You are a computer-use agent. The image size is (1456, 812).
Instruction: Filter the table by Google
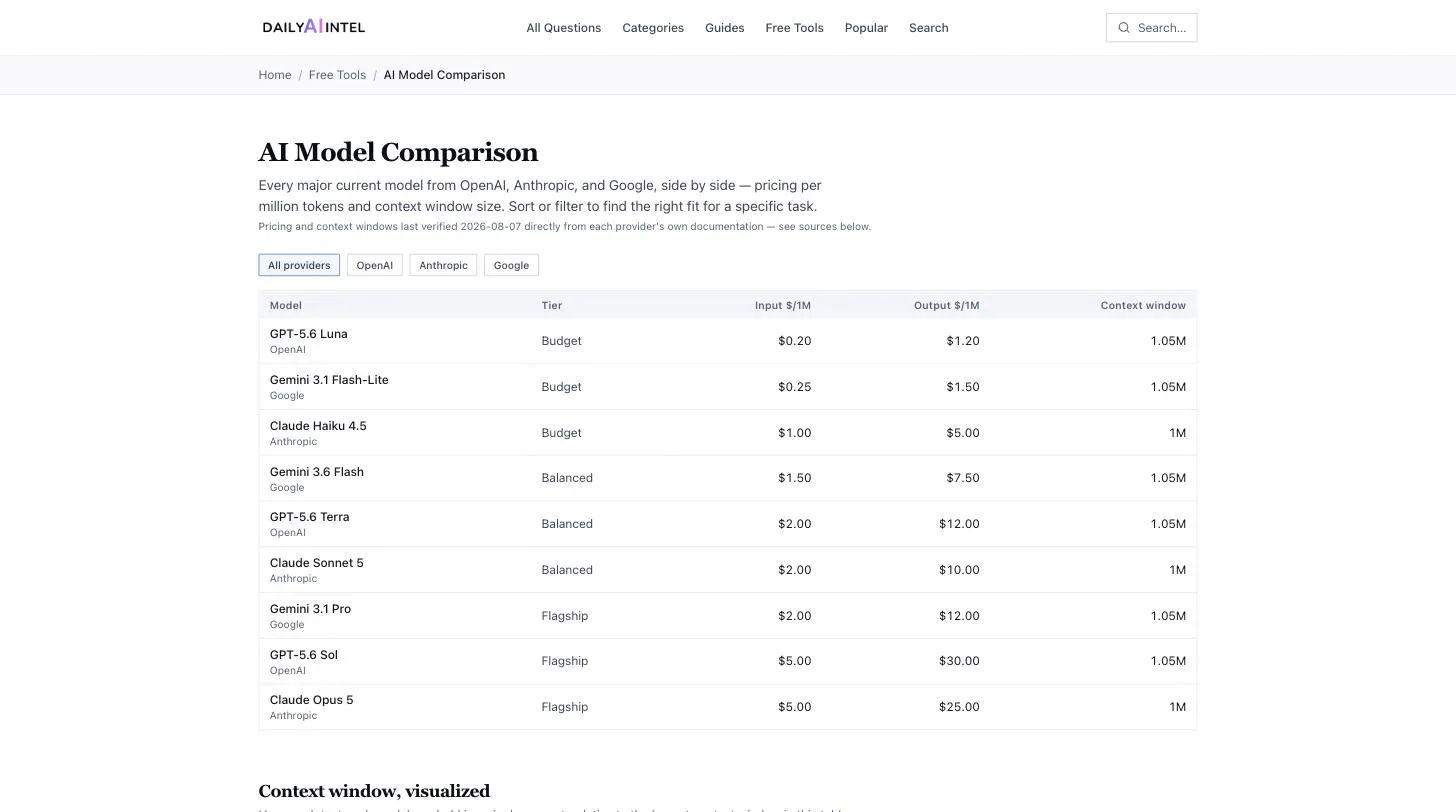(x=511, y=265)
